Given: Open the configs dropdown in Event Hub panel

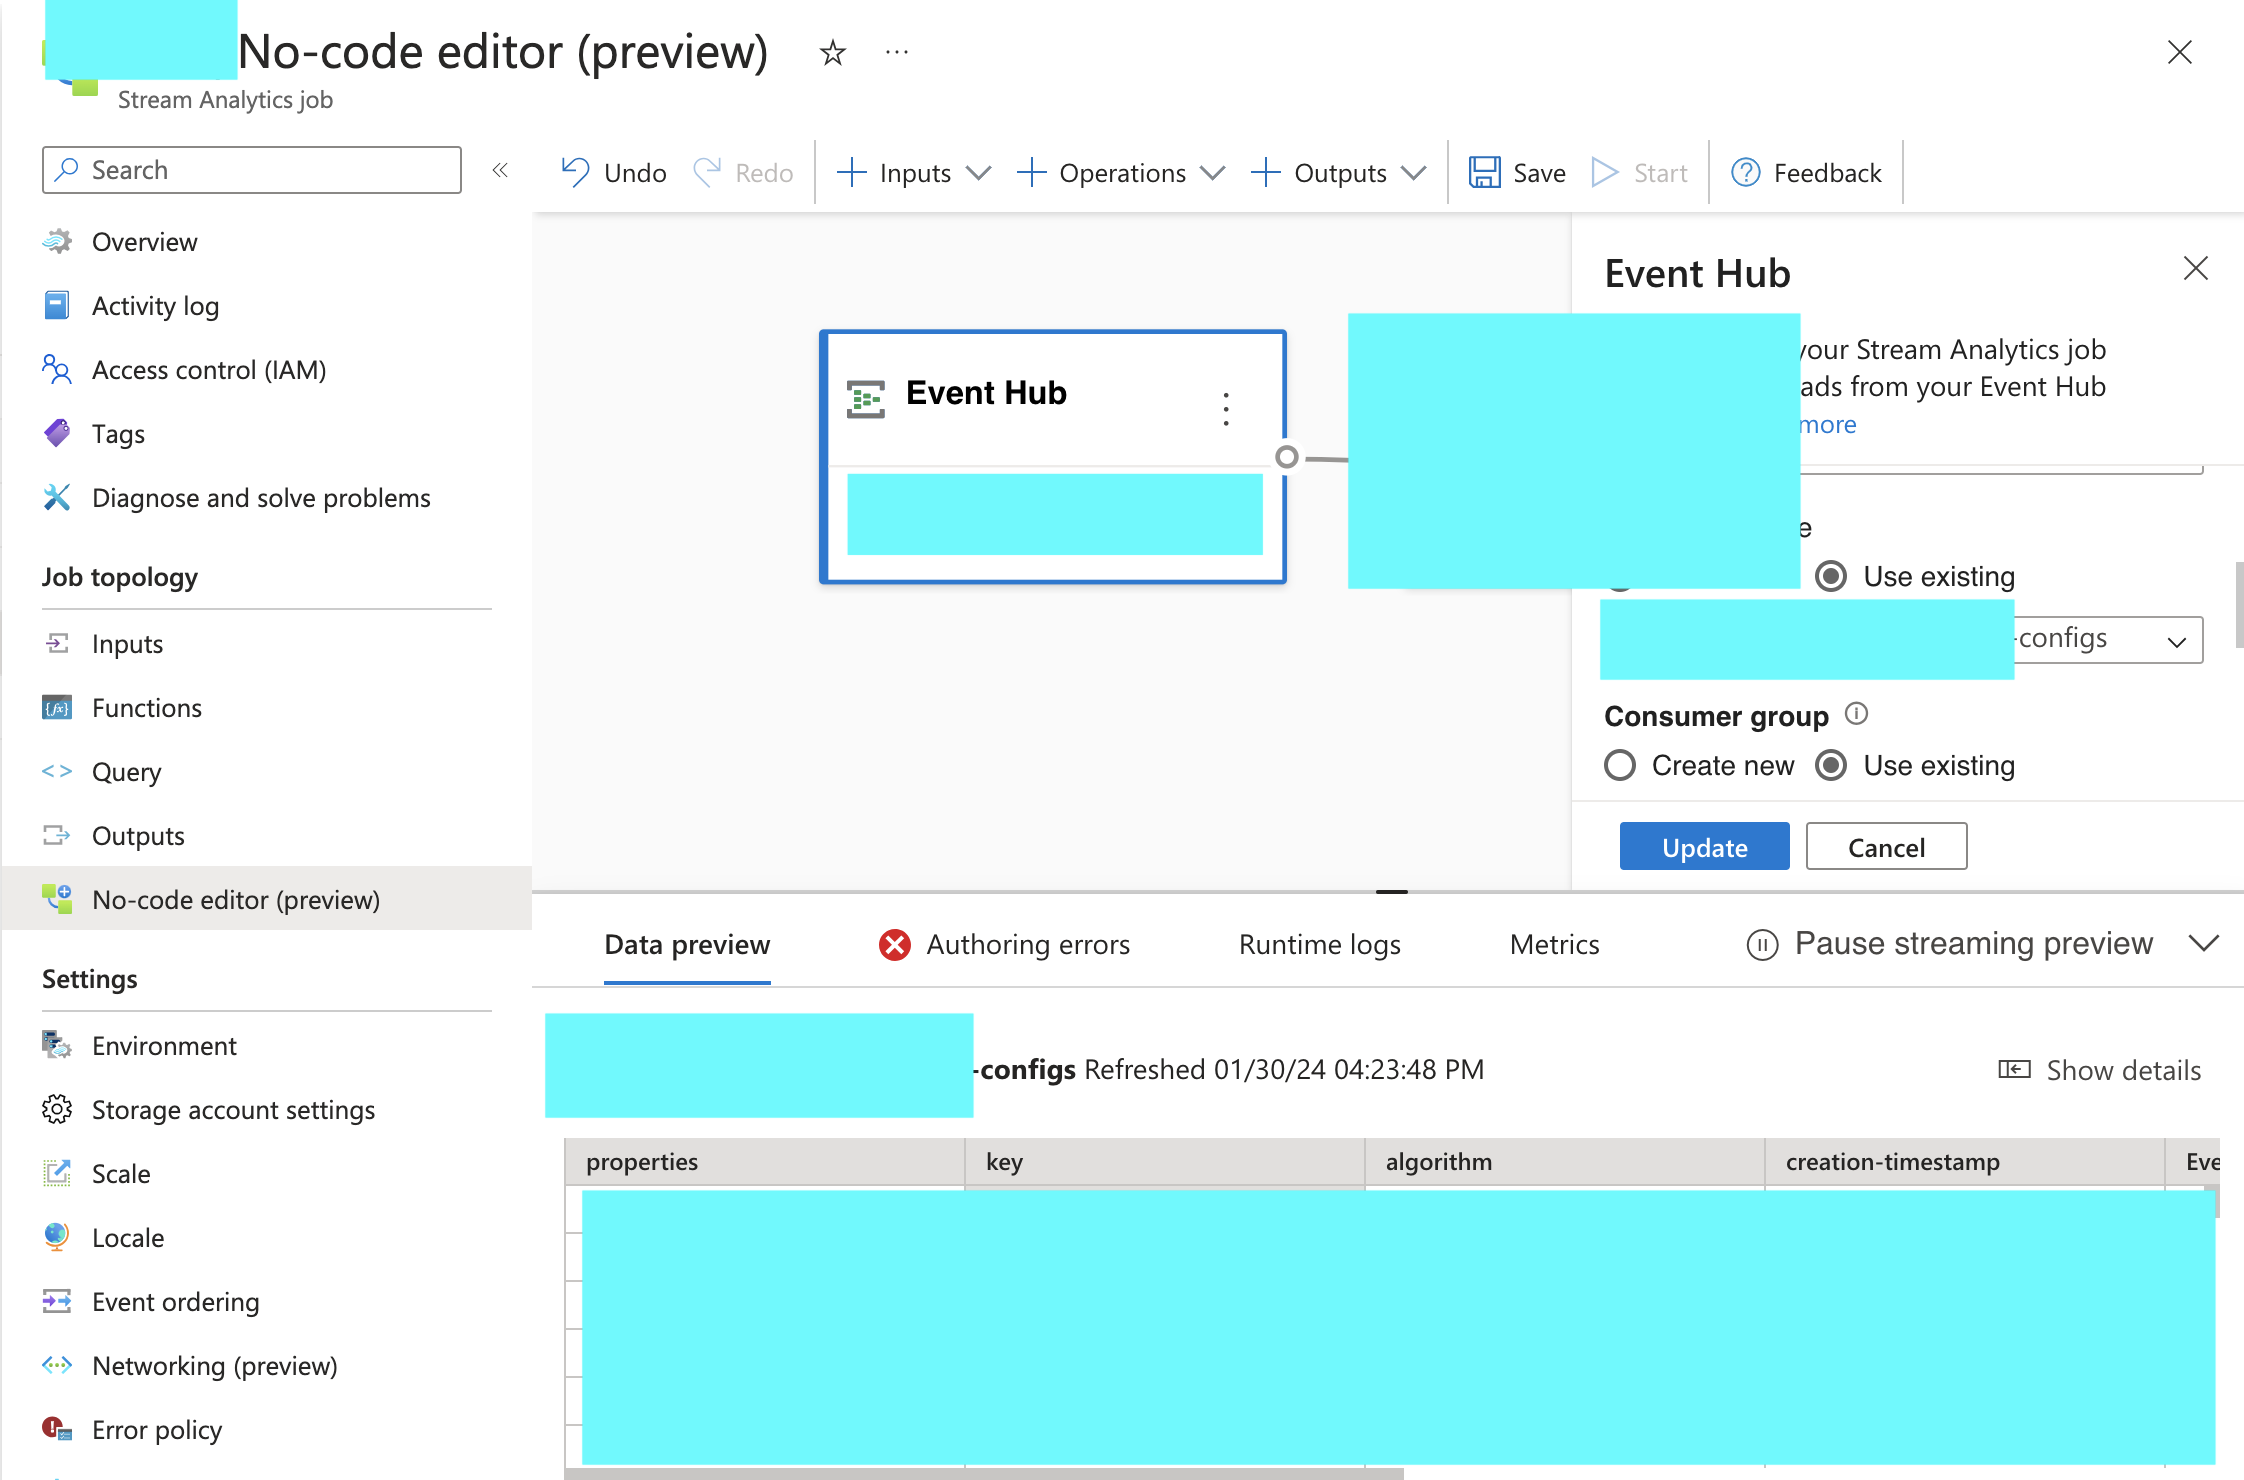Looking at the screenshot, I should (x=2178, y=640).
